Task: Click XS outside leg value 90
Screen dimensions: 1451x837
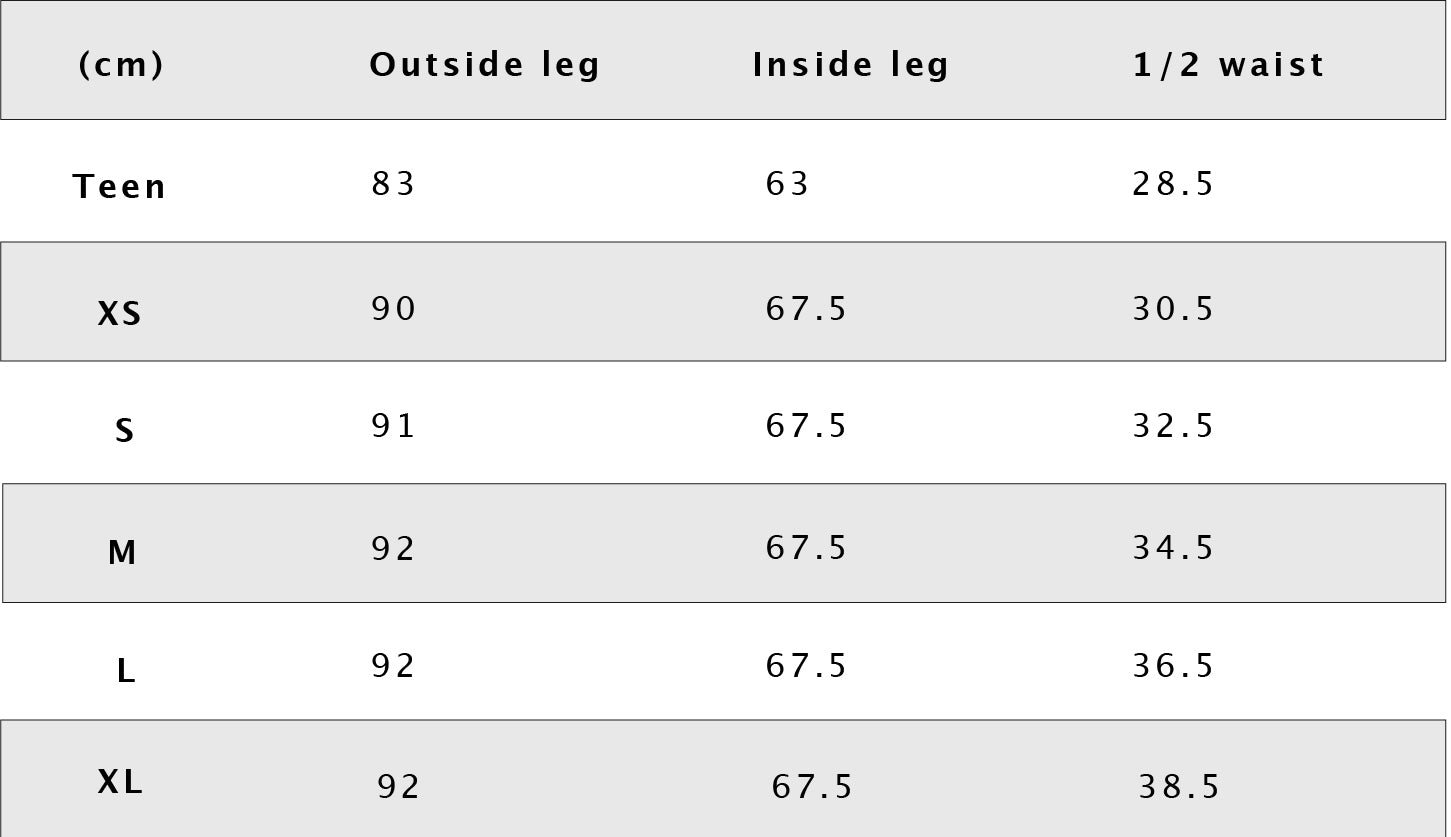Action: pyautogui.click(x=393, y=309)
